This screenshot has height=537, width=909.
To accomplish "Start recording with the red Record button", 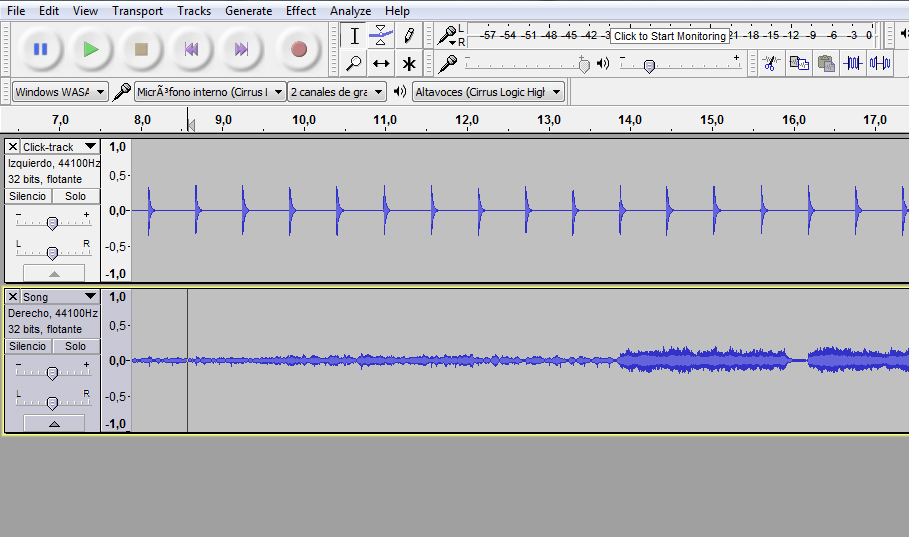I will [299, 49].
